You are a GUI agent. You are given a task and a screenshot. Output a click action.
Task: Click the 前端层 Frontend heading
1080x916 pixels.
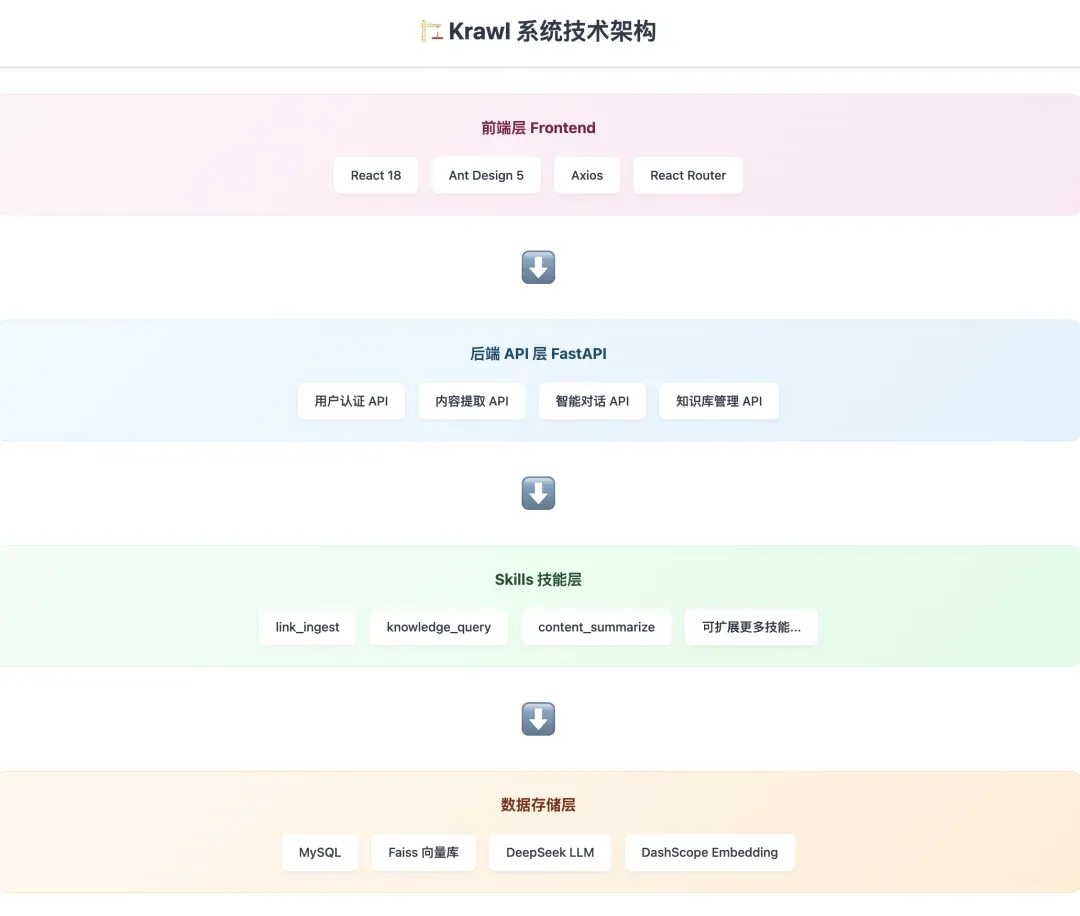click(x=538, y=128)
